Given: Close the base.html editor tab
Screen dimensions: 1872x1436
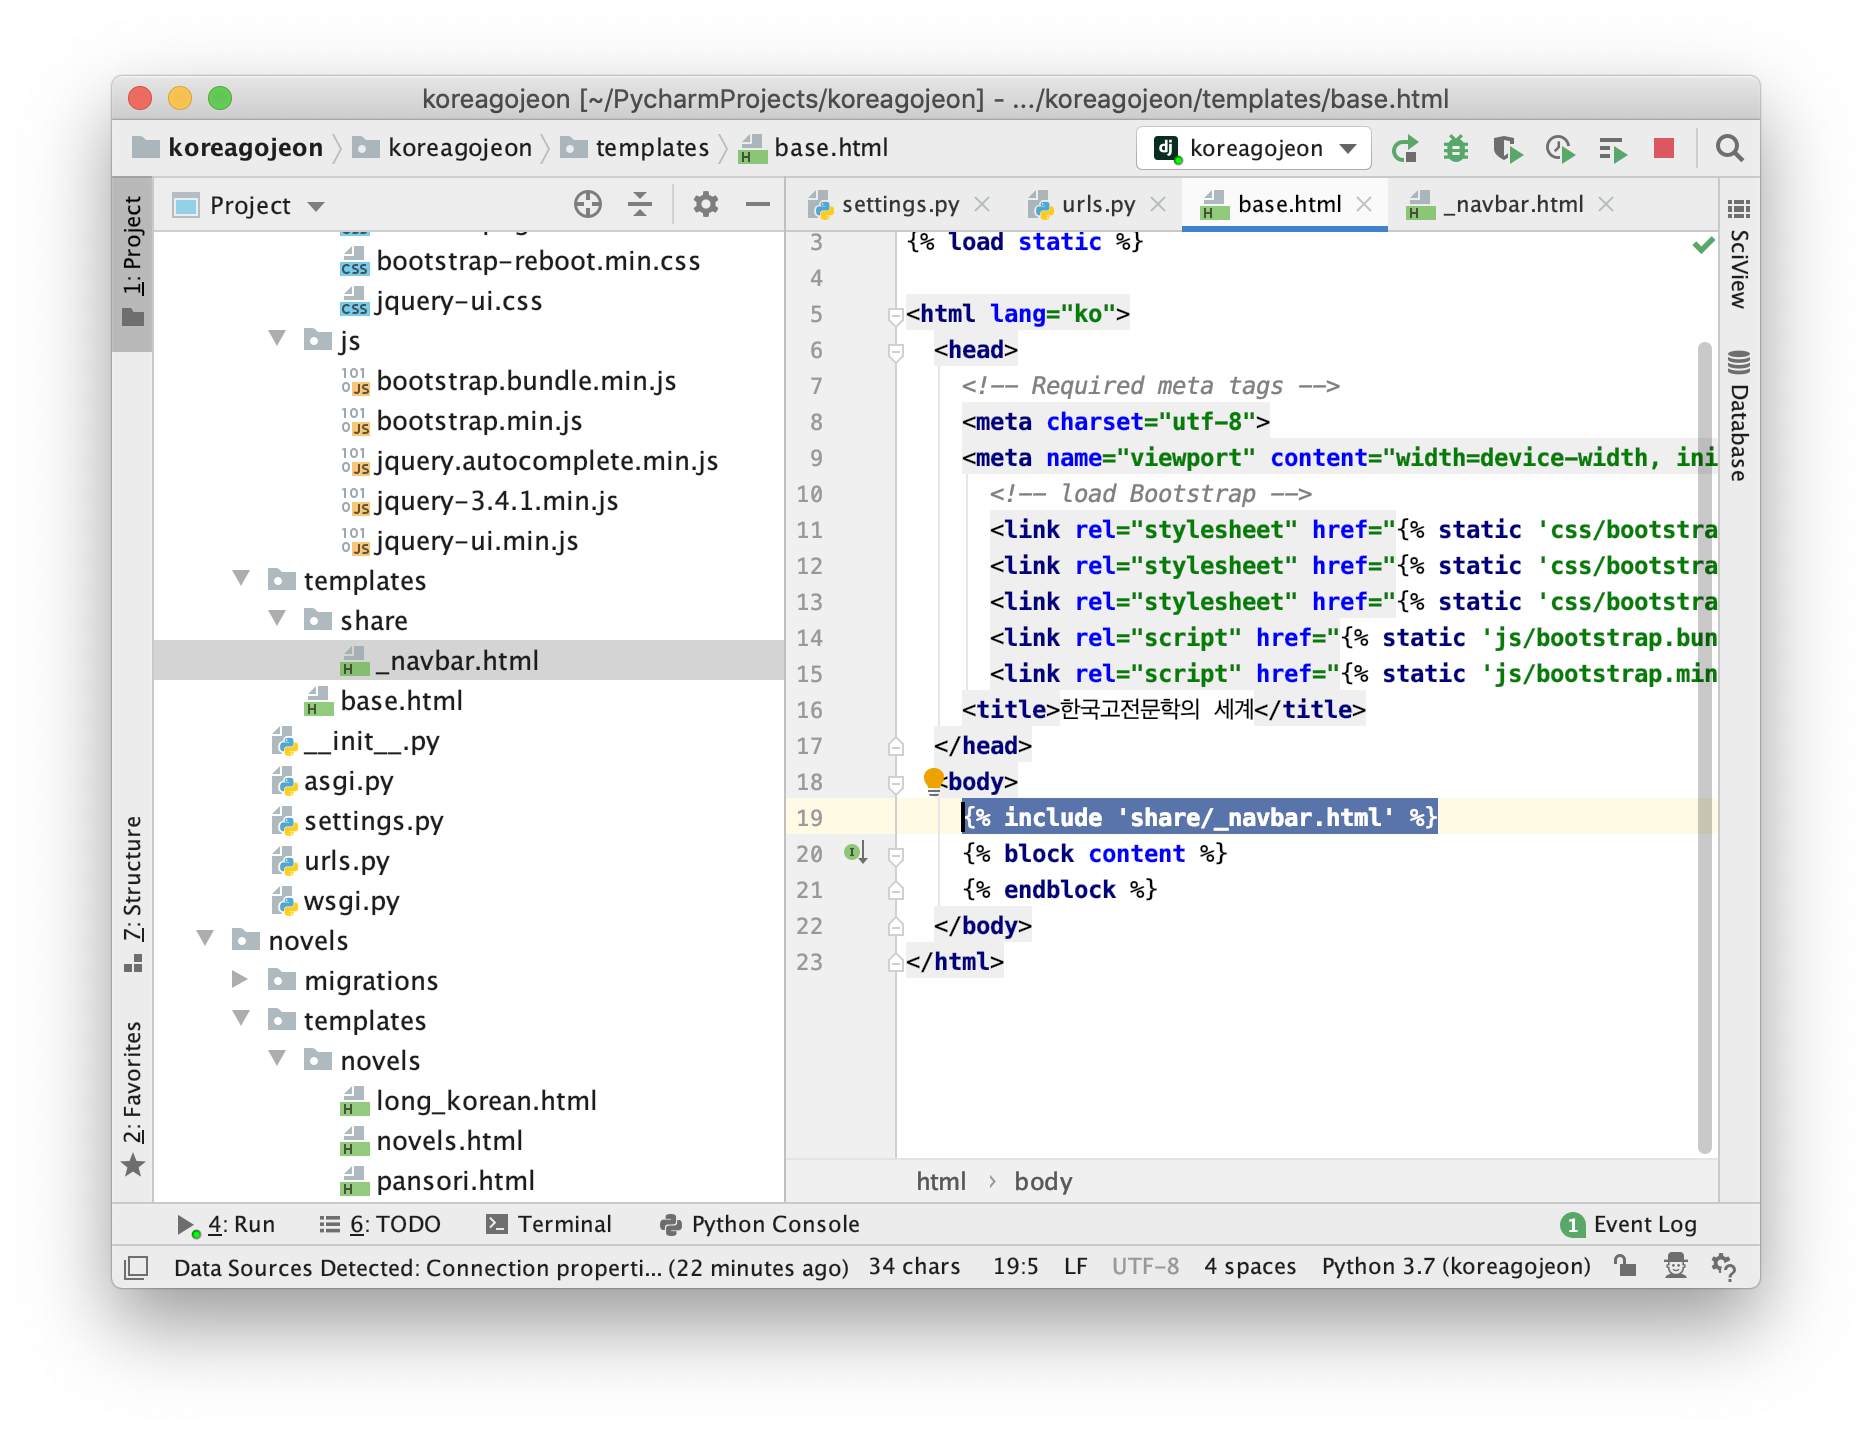Looking at the screenshot, I should [x=1364, y=204].
